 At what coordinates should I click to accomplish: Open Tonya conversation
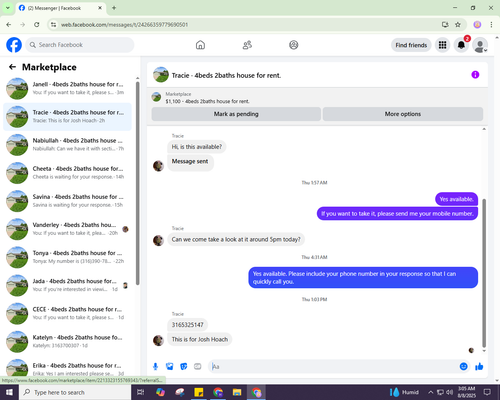67,257
